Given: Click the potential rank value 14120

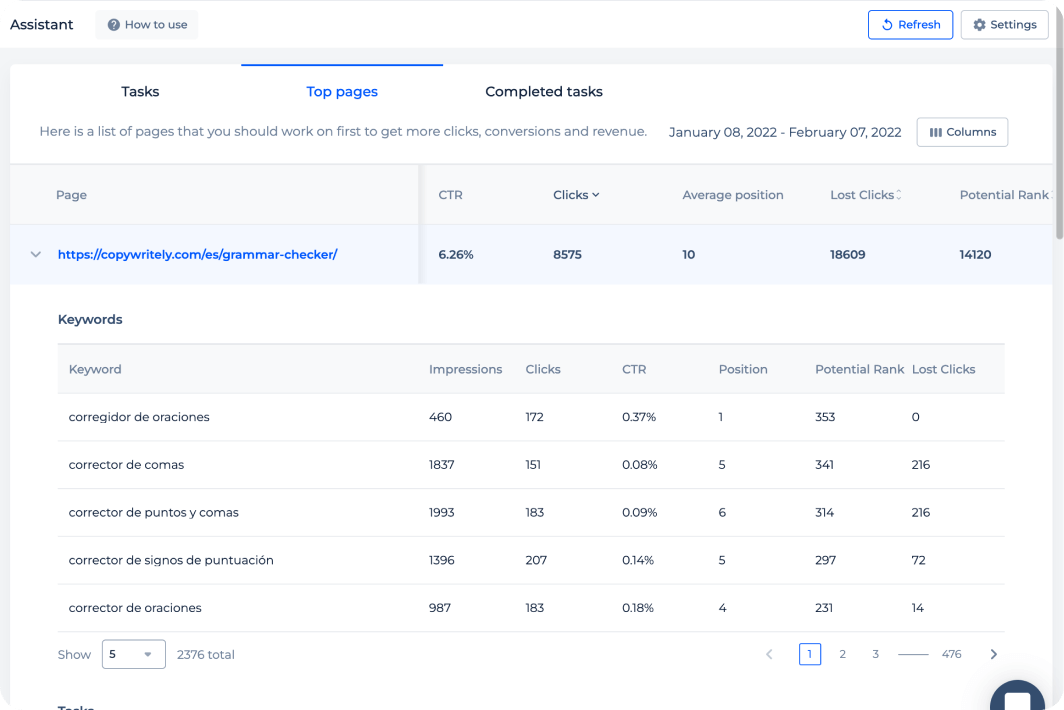Looking at the screenshot, I should click(975, 255).
